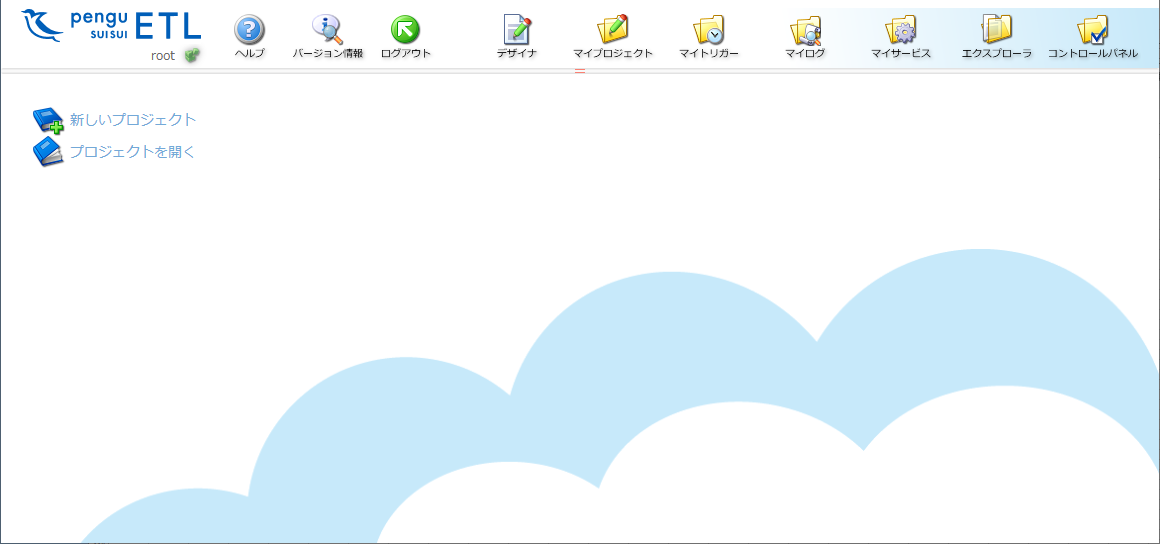Open the コントロールパネル checkmark folder icon
This screenshot has height=544, width=1160.
pos(1092,30)
